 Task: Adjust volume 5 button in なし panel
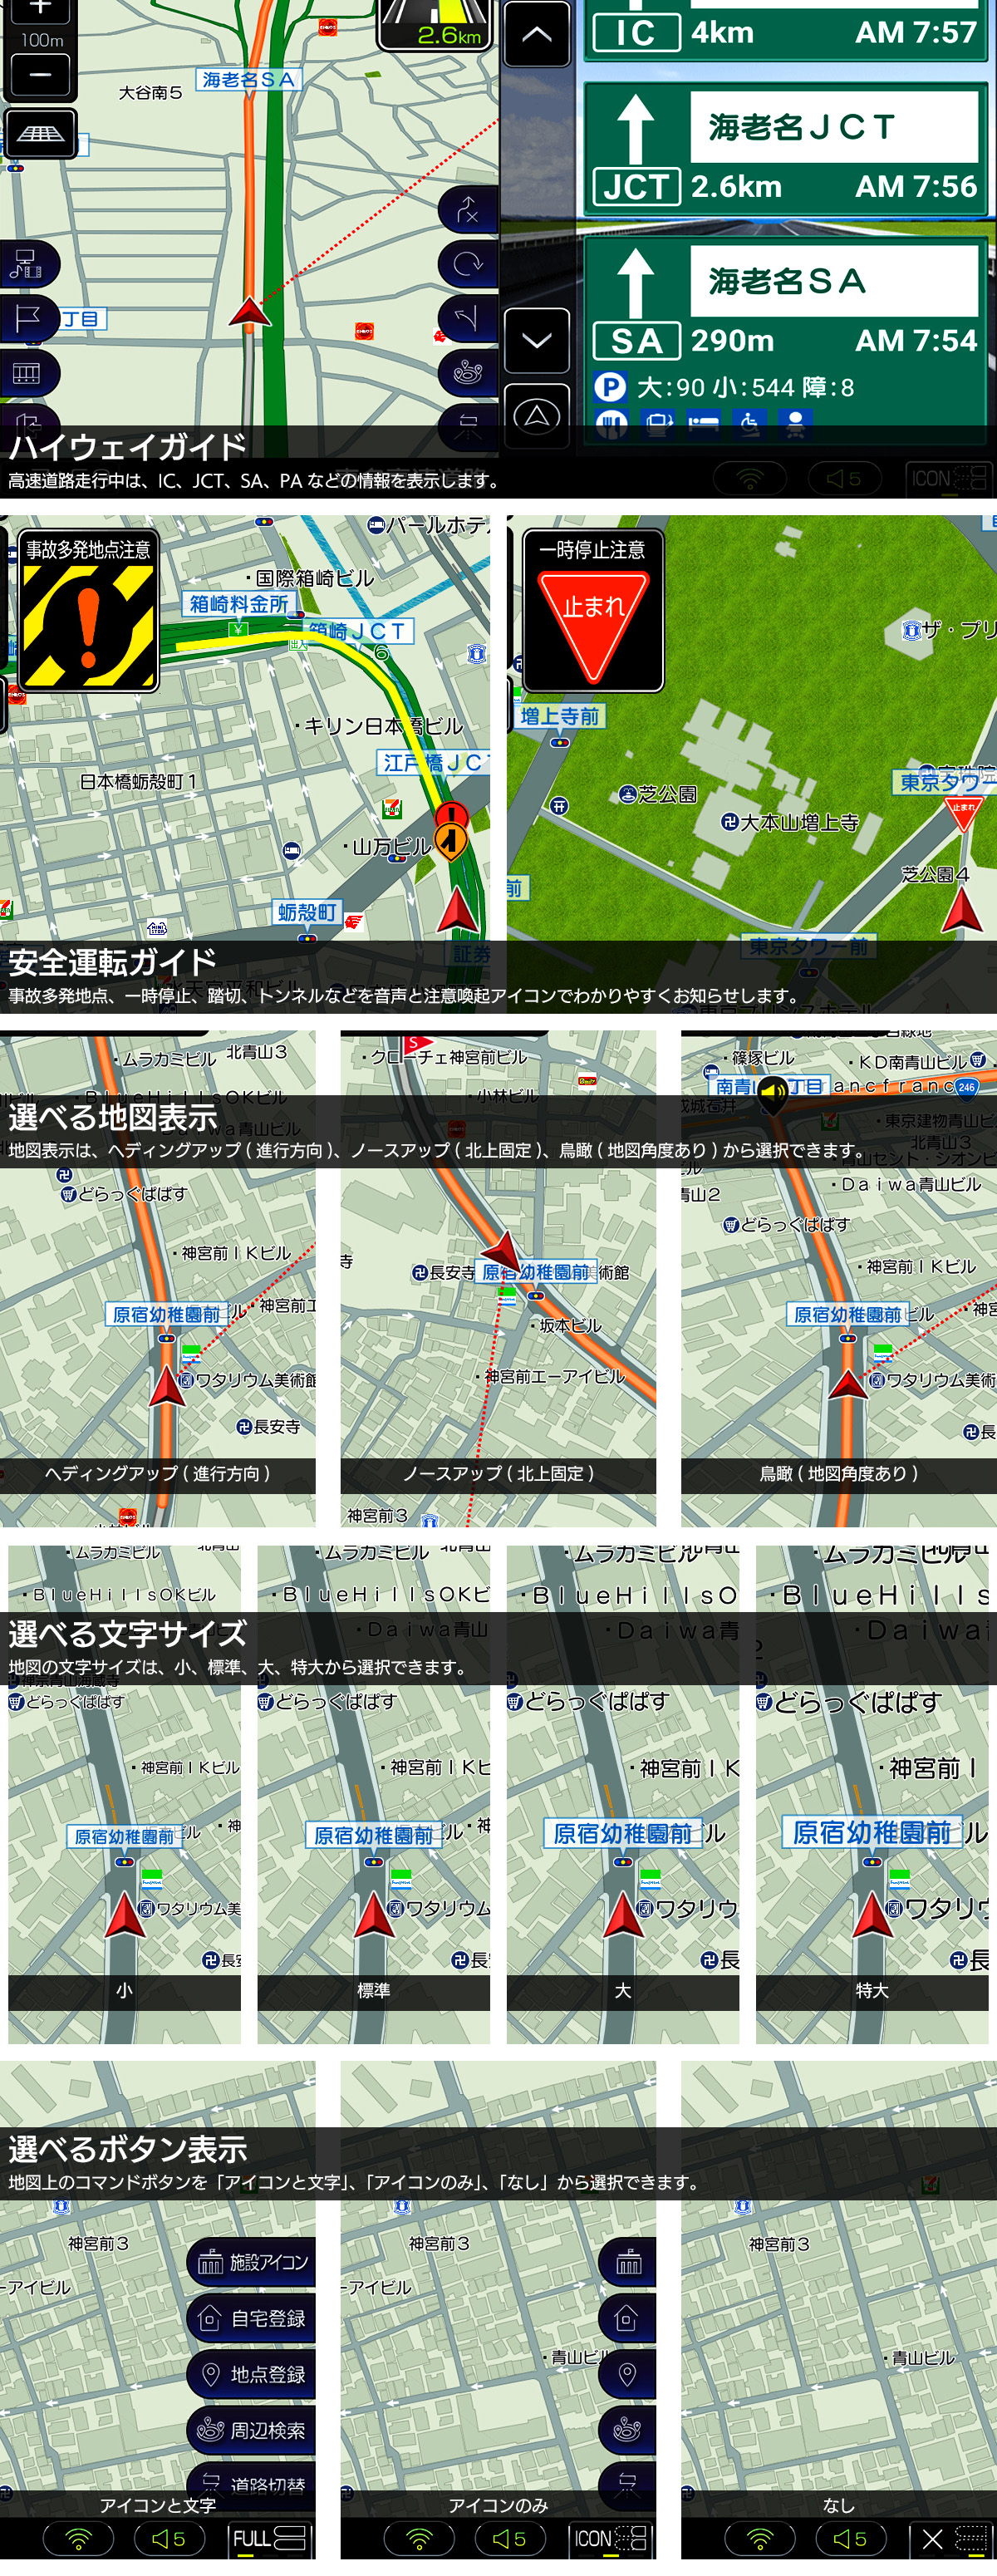851,2538
